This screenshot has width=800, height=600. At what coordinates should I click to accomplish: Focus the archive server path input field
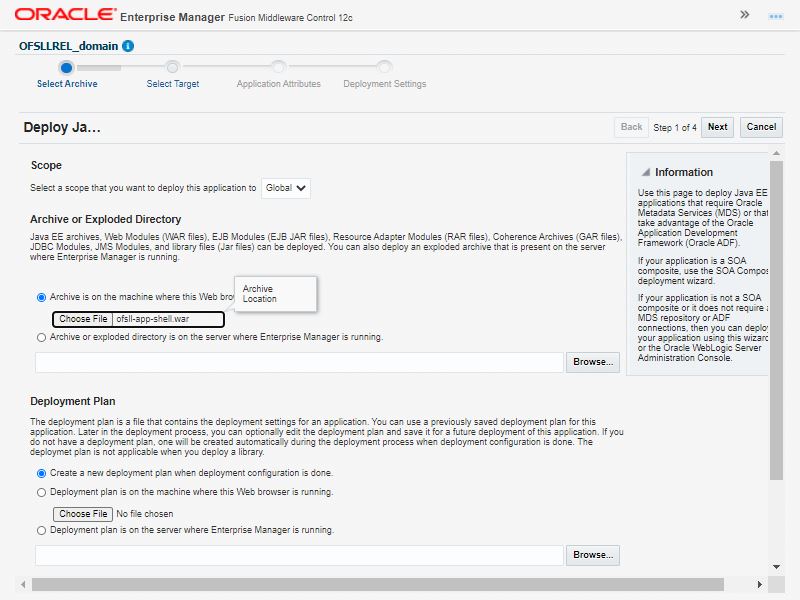tap(299, 362)
